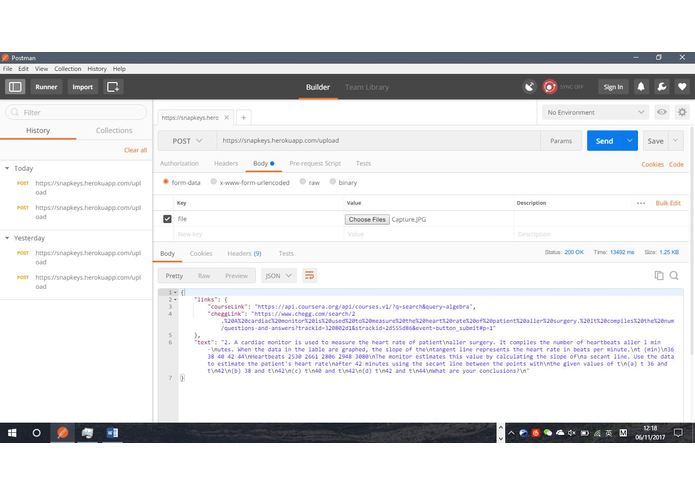Switch to Team Library view
The width and height of the screenshot is (695, 494).
367,87
